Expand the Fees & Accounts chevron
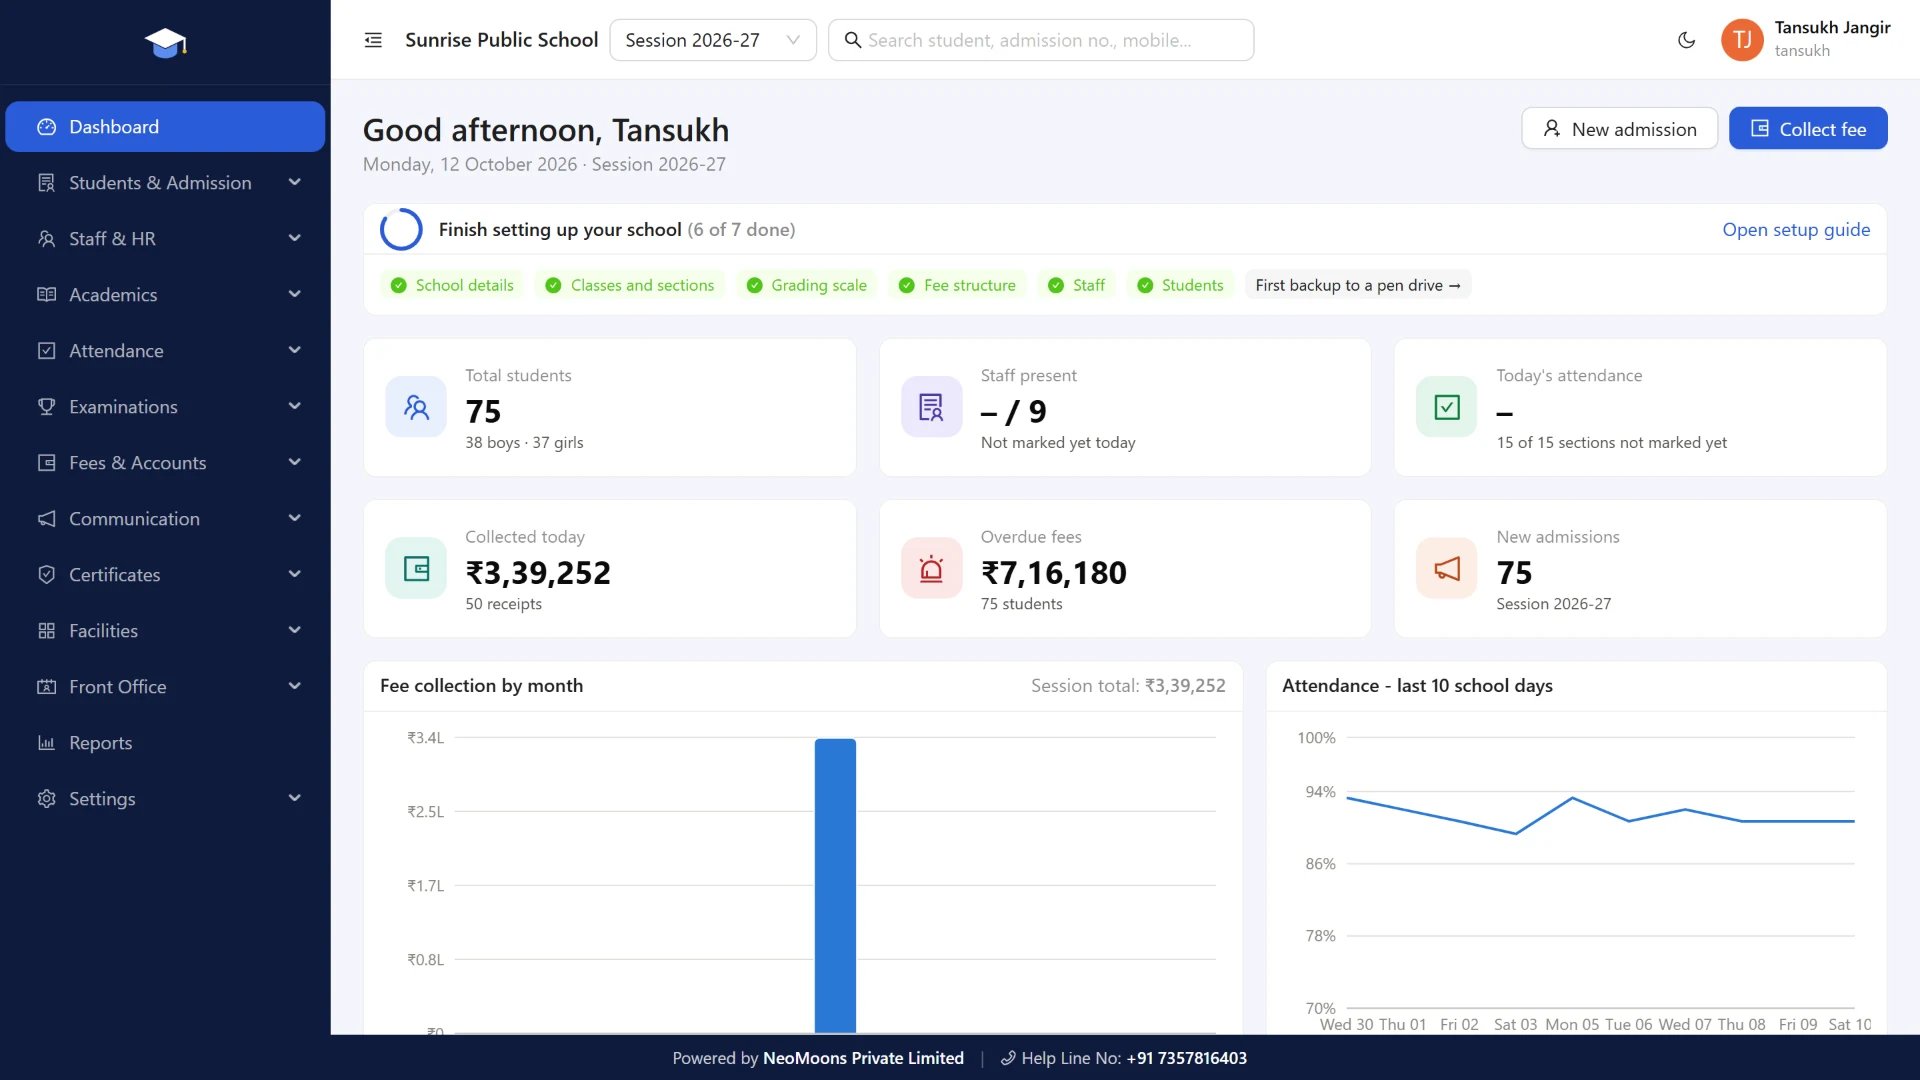 tap(294, 462)
